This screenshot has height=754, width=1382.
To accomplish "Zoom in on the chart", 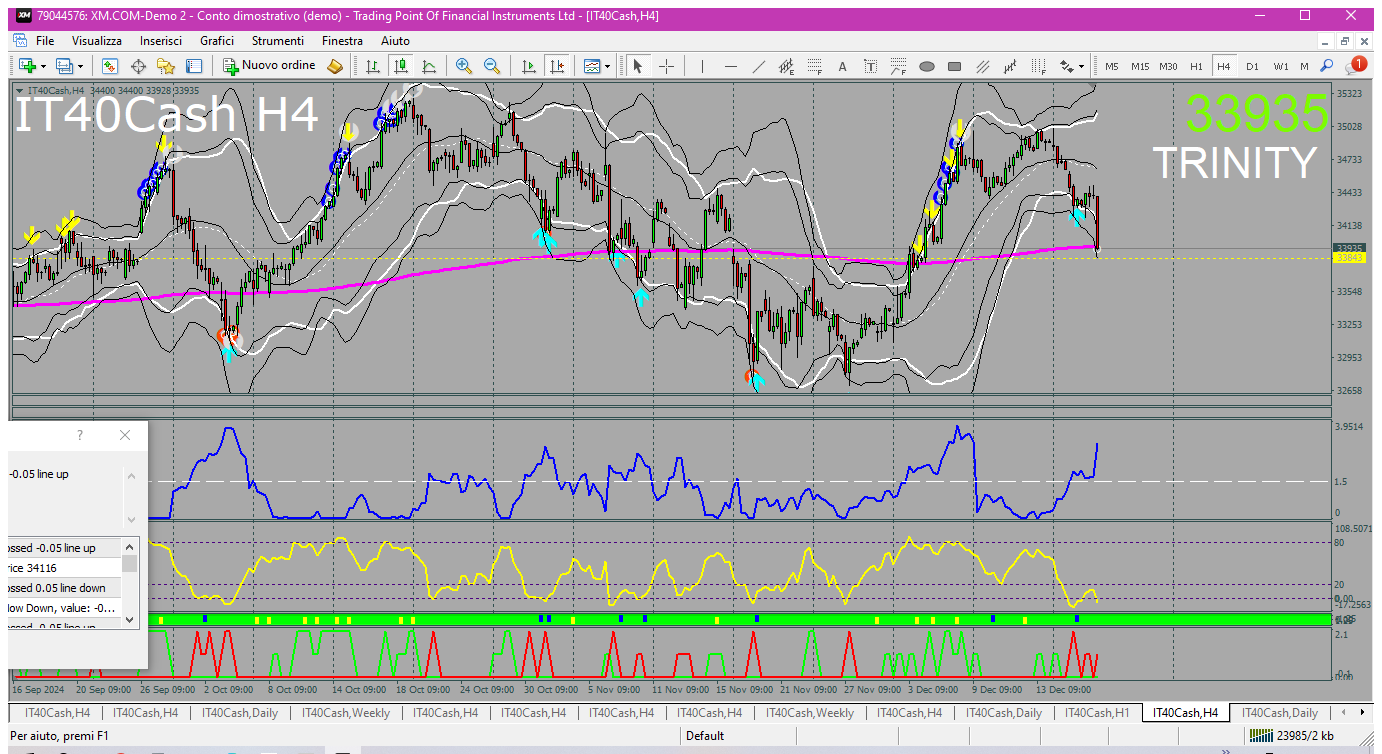I will [464, 66].
